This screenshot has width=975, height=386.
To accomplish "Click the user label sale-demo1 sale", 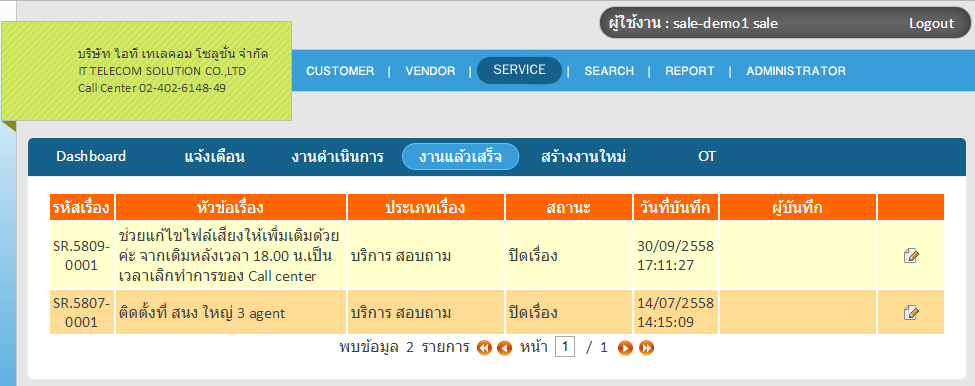I will tap(725, 24).
